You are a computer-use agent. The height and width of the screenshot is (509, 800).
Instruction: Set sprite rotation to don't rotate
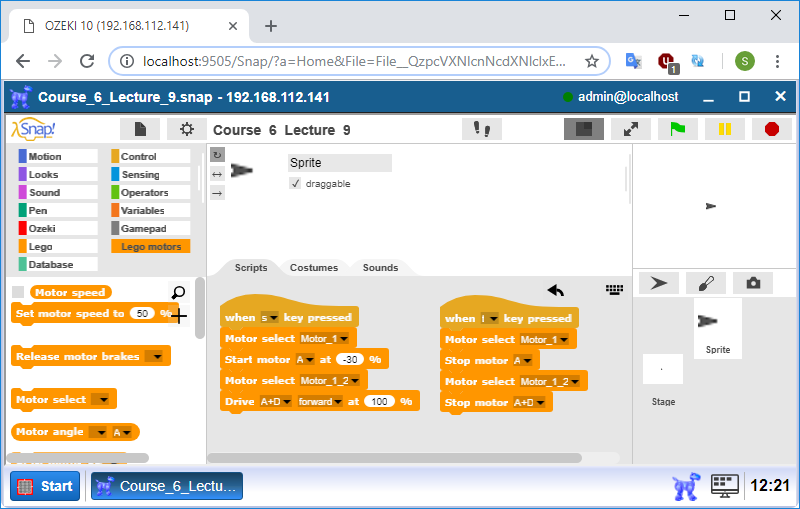pos(217,193)
